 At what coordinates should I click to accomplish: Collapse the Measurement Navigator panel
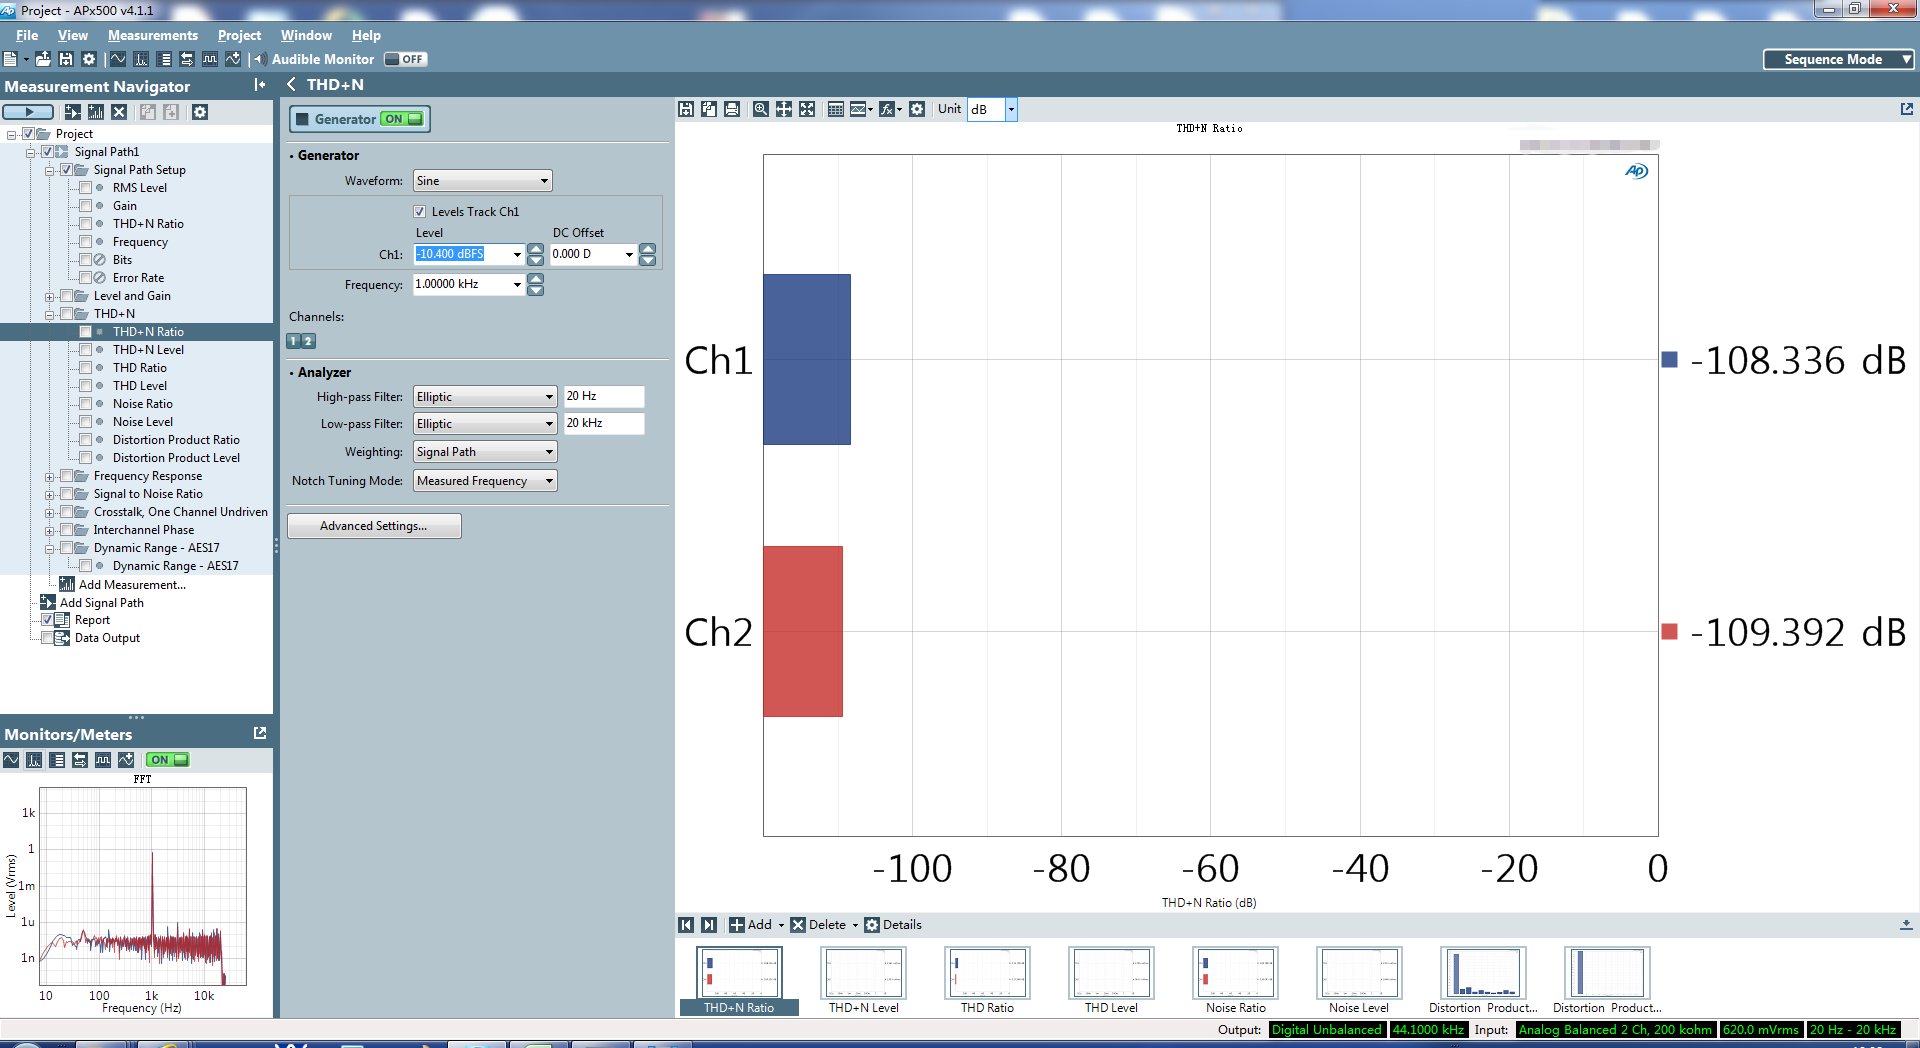pos(260,85)
